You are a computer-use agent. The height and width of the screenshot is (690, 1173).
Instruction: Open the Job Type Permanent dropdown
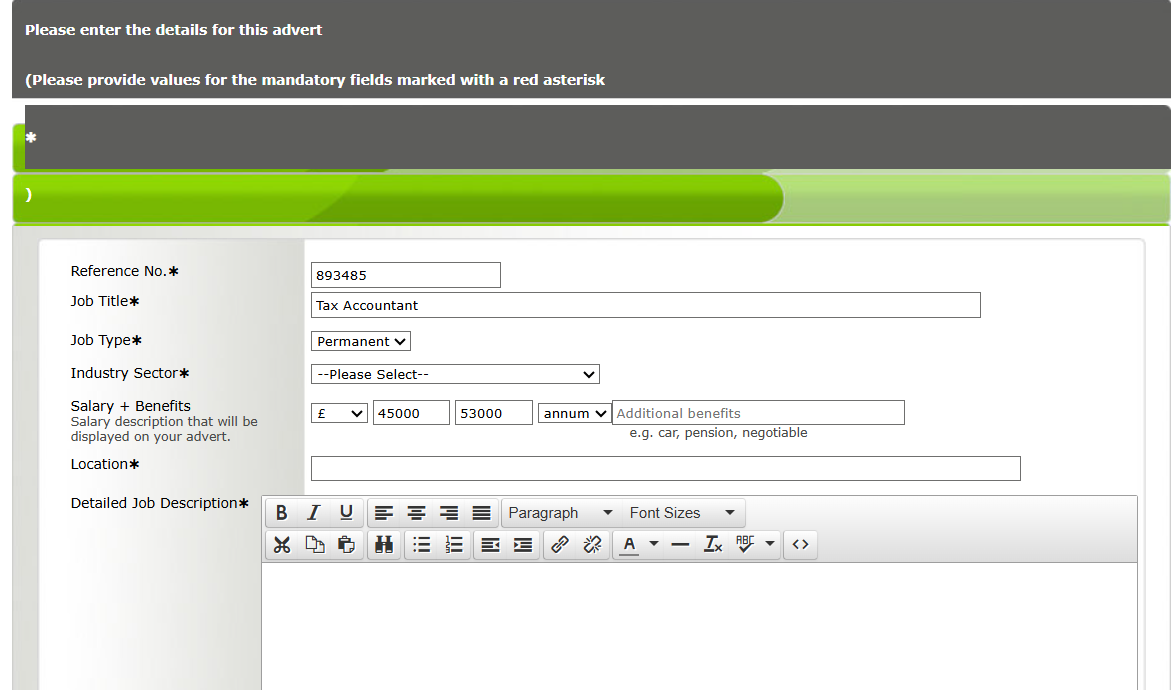[361, 341]
